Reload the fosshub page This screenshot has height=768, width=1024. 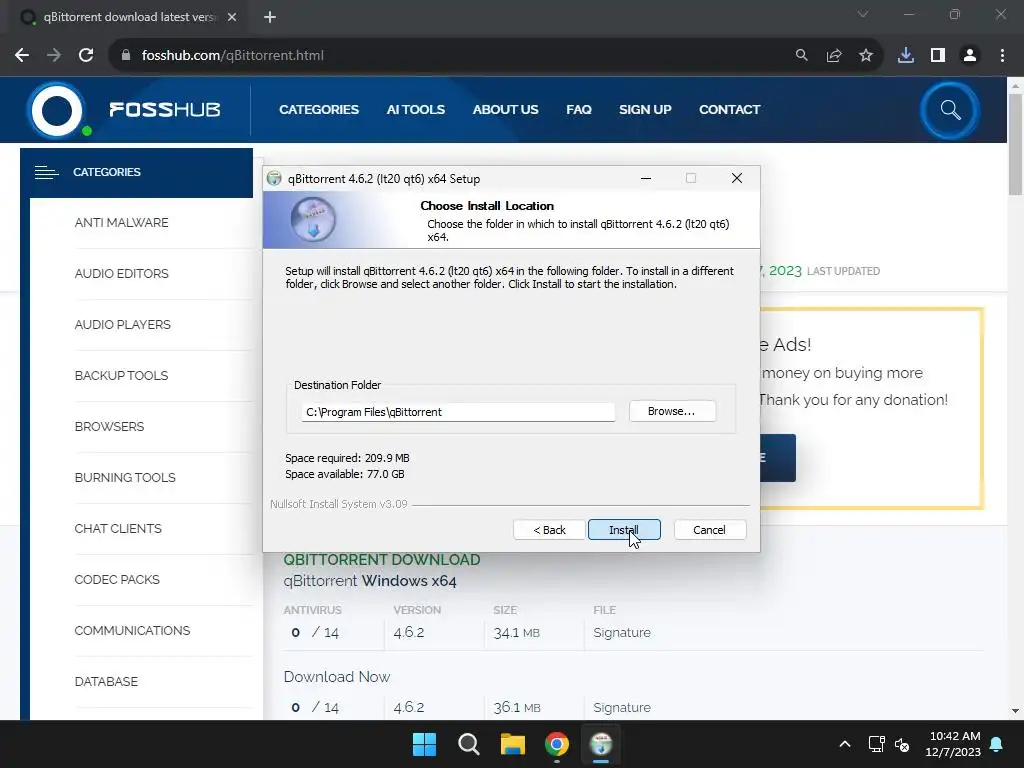(86, 56)
